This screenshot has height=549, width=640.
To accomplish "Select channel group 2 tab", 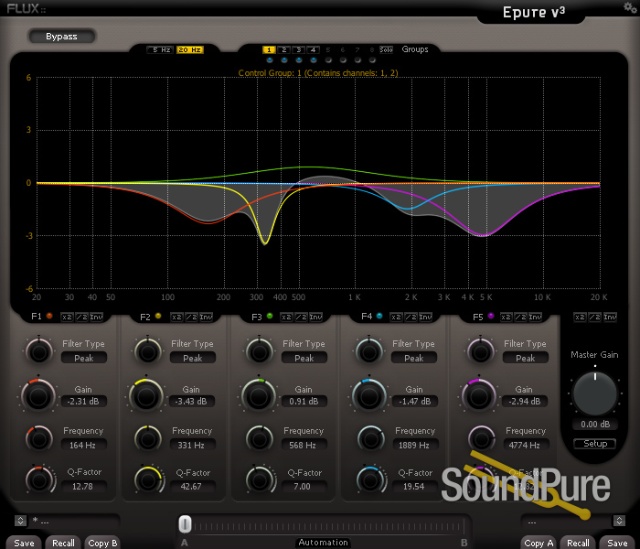I will (x=284, y=50).
